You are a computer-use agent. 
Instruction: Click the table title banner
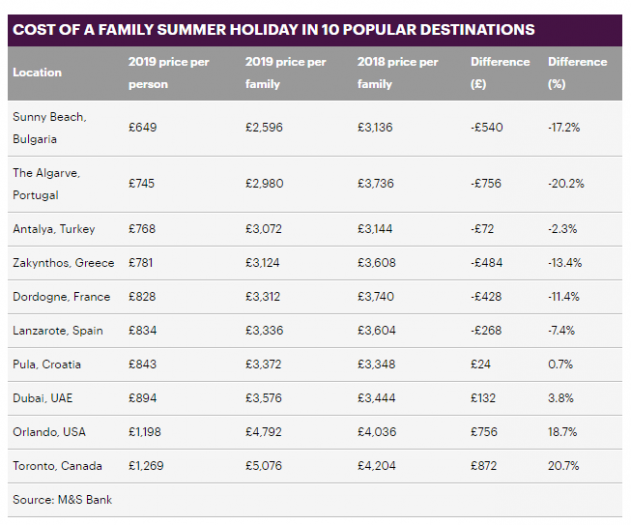tap(273, 29)
